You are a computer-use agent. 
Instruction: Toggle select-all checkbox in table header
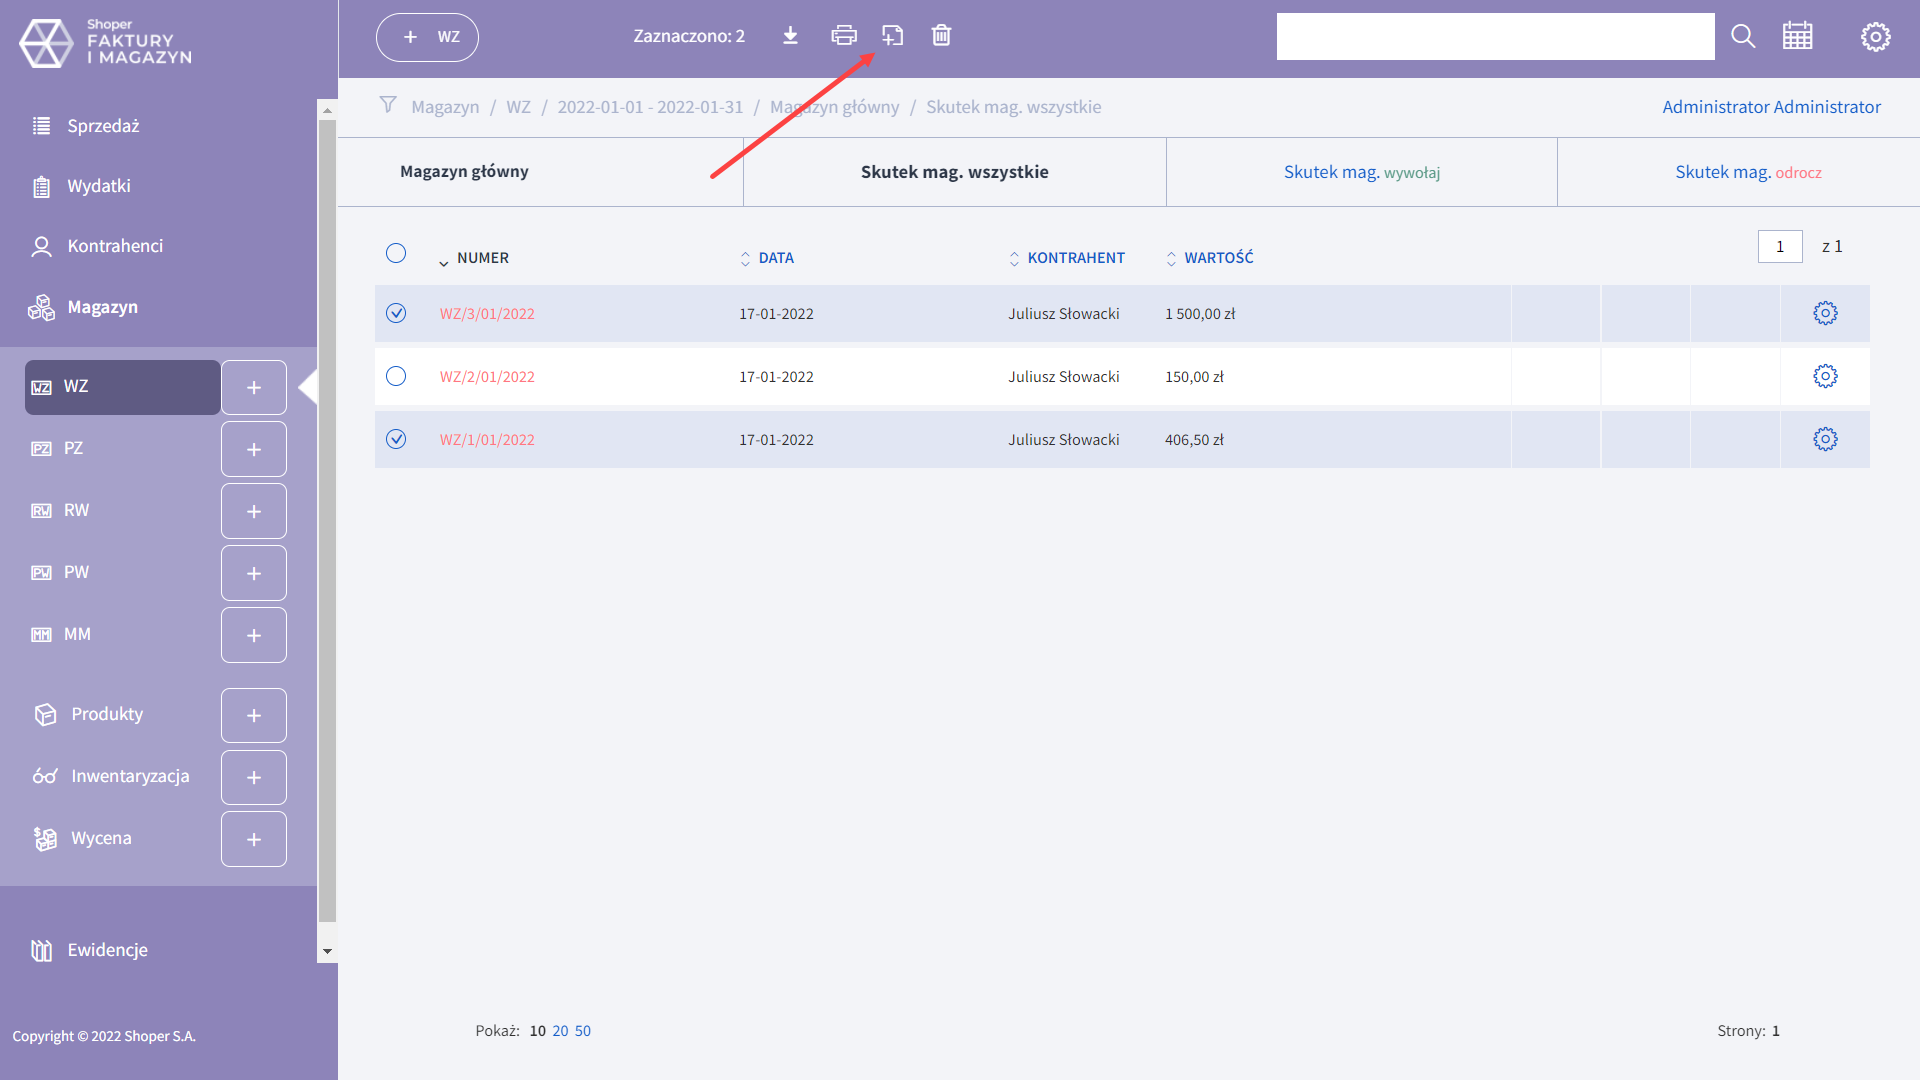(396, 253)
